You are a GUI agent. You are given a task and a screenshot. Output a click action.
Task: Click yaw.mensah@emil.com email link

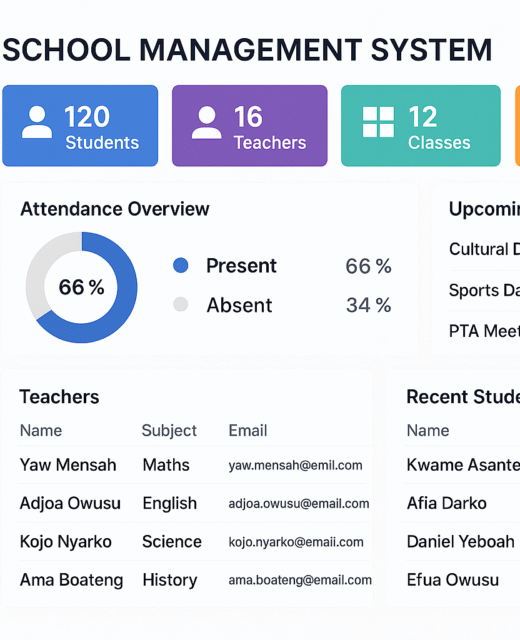[x=295, y=465]
